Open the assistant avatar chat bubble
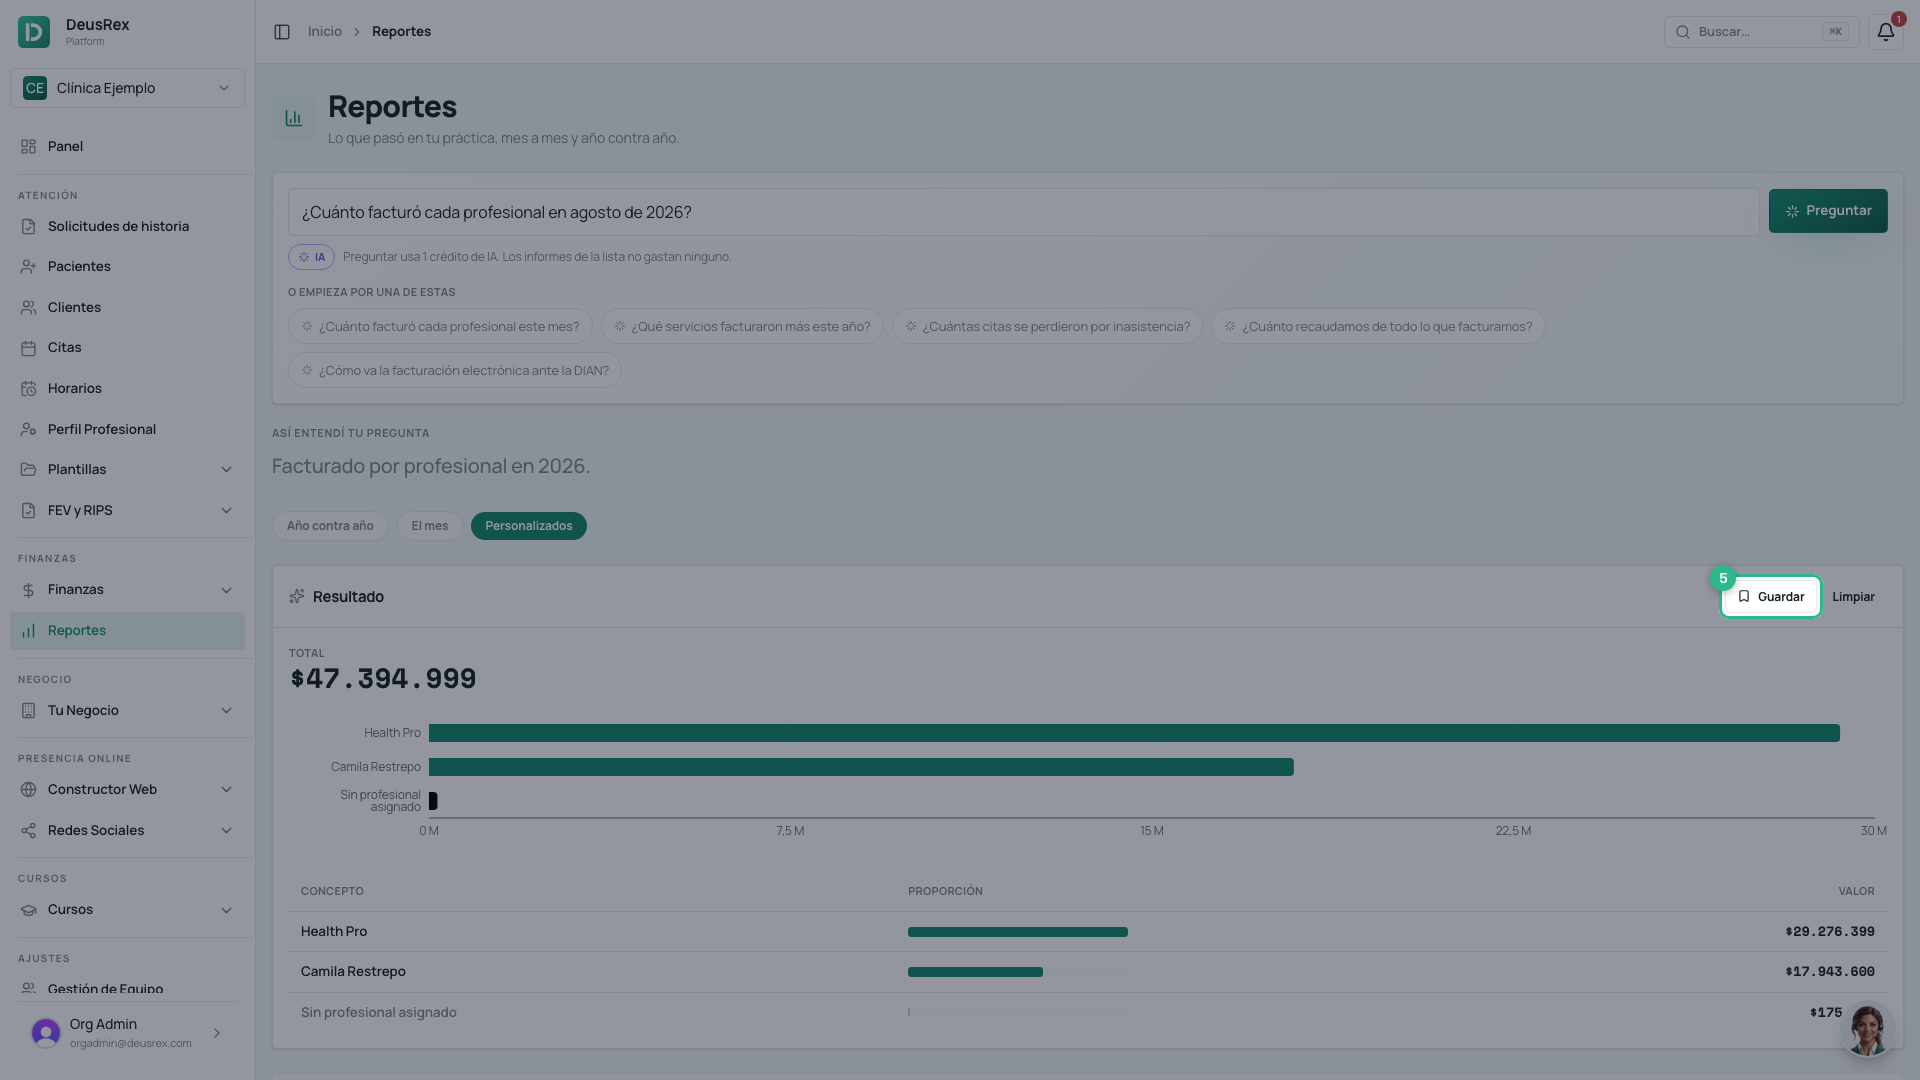Screen dimensions: 1920x1080 [x=1867, y=1029]
